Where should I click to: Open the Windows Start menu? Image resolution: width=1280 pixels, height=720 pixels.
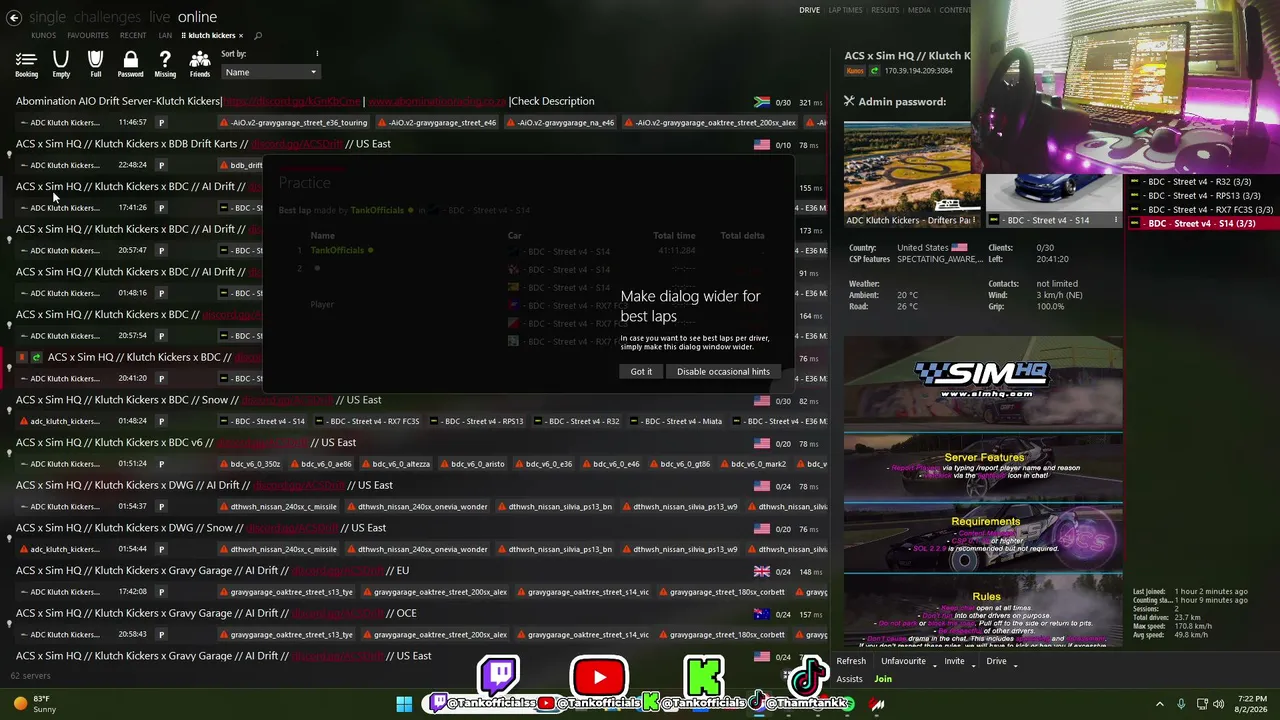coord(404,704)
